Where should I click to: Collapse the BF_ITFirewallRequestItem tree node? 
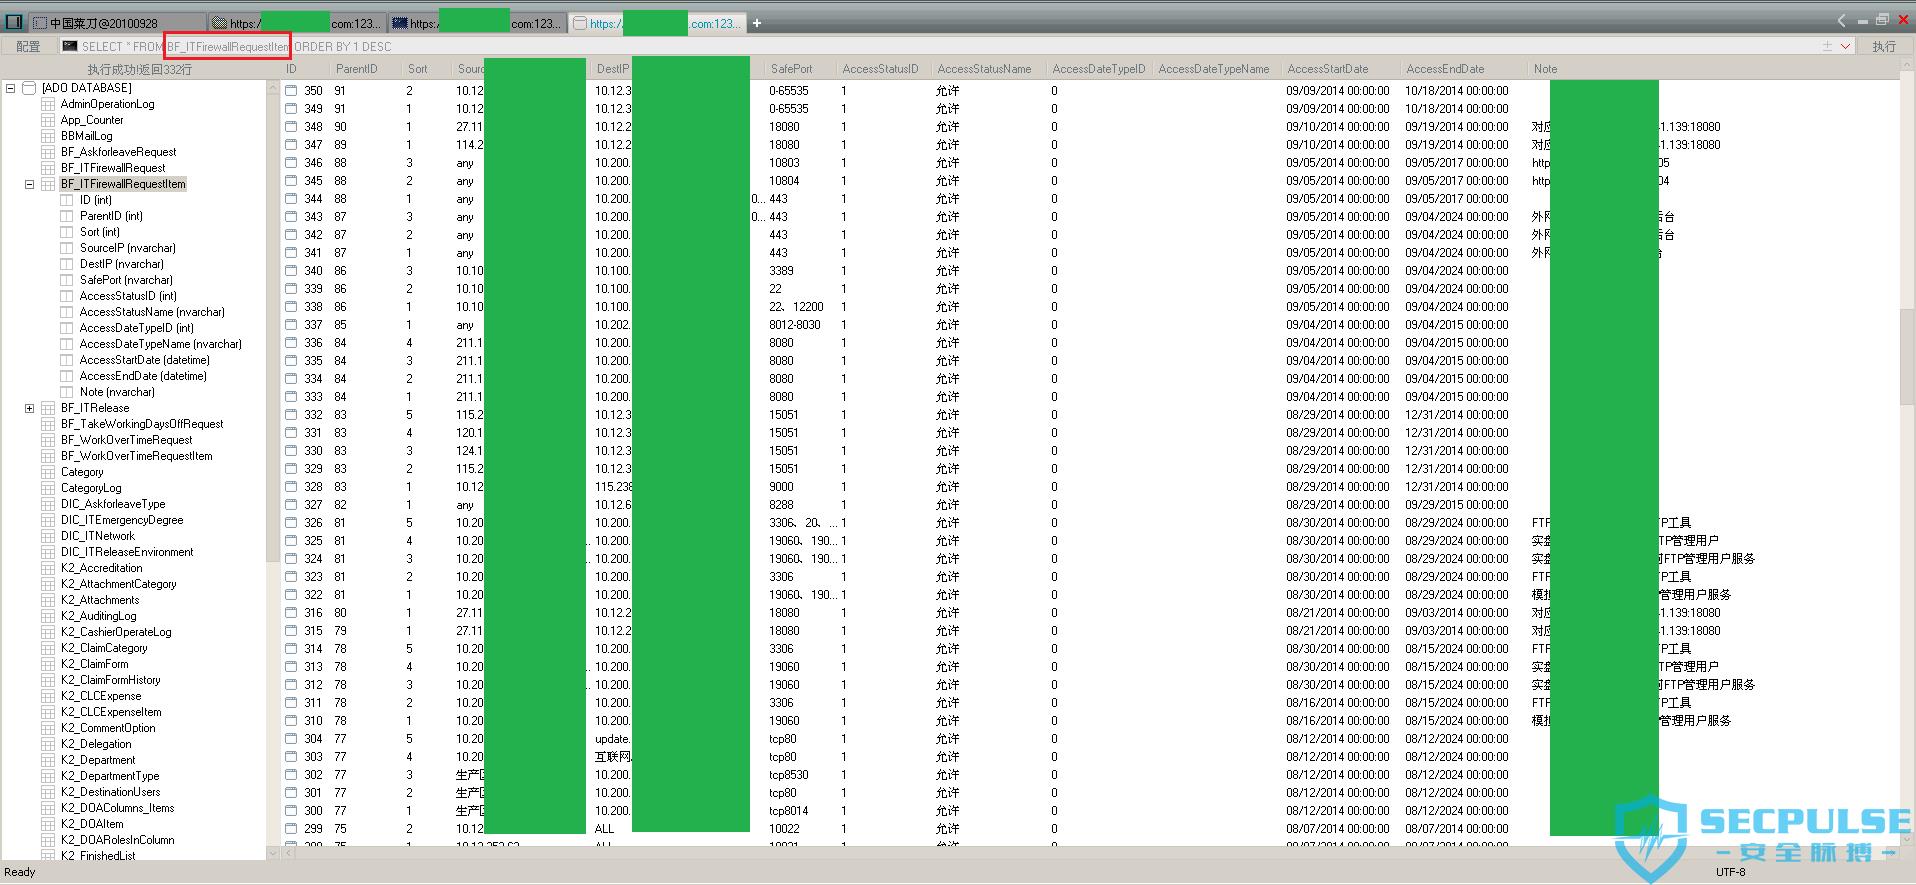29,184
